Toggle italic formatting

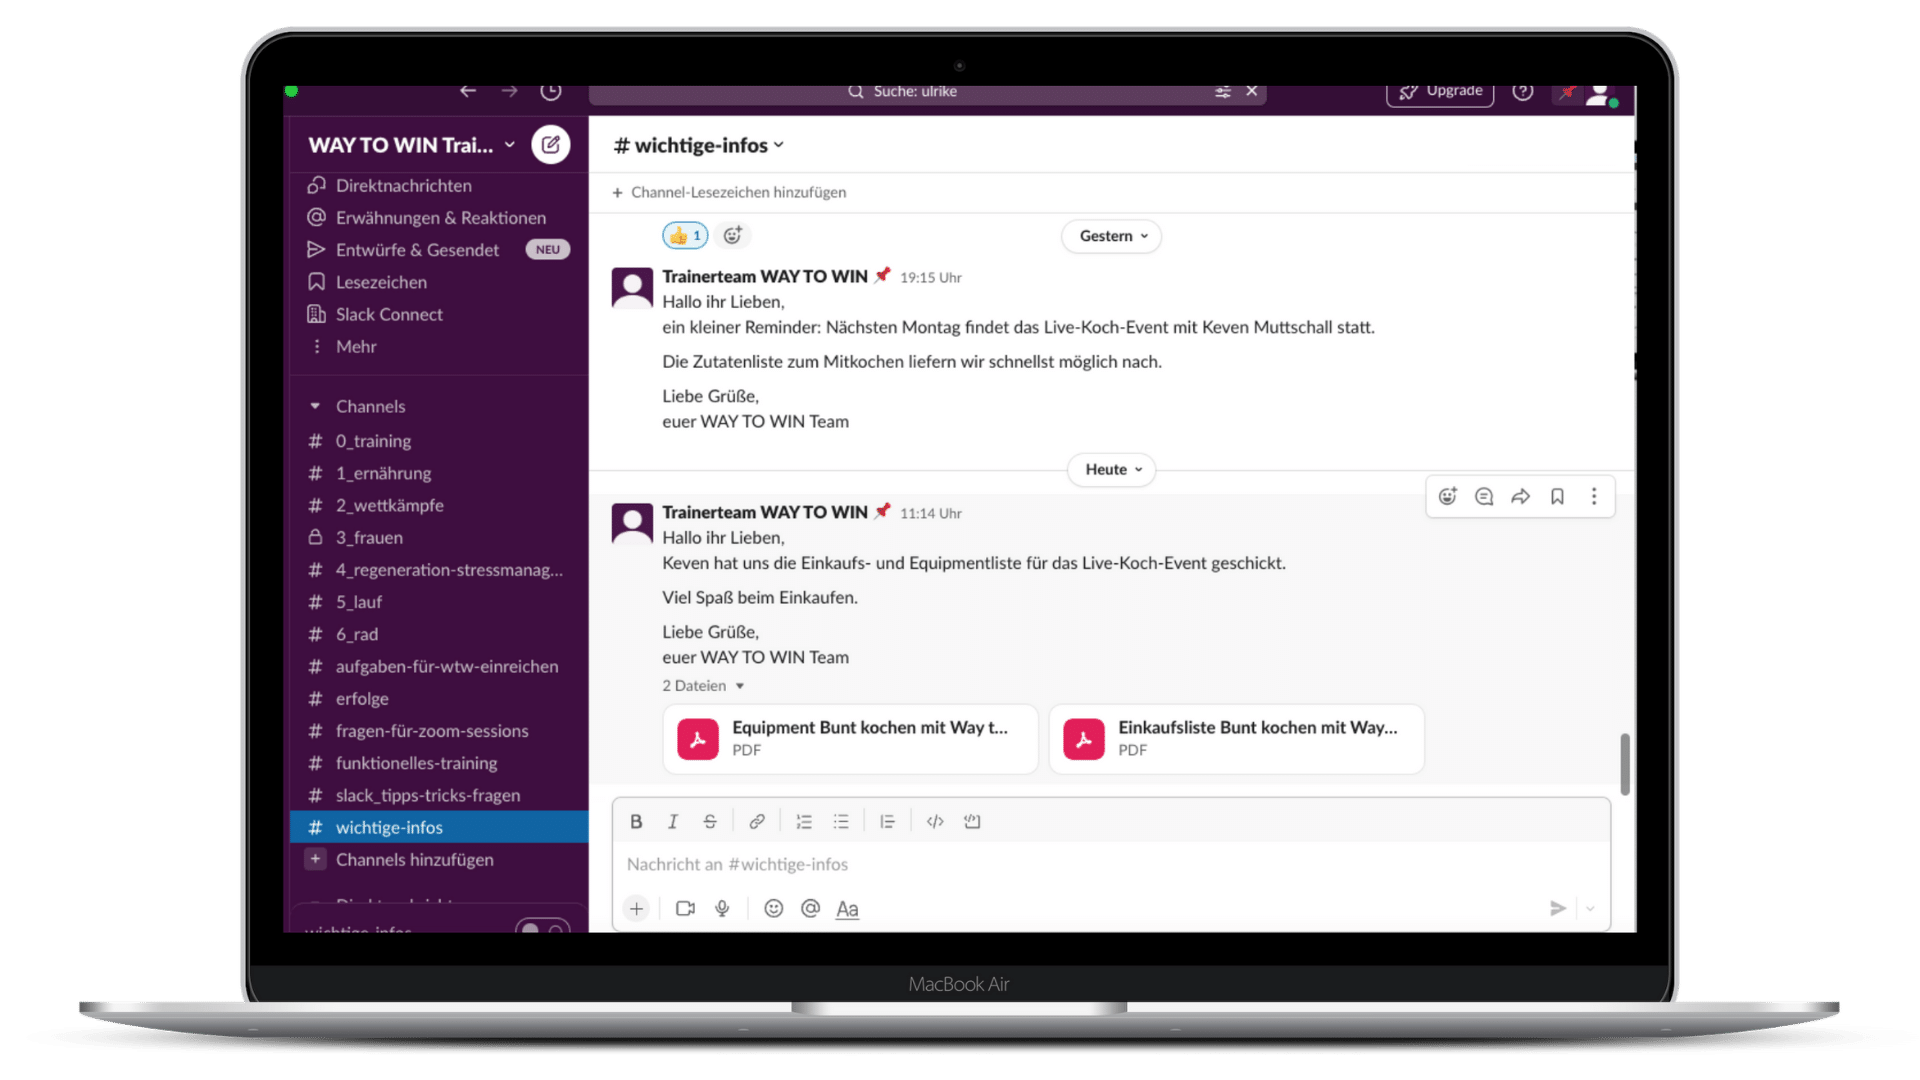tap(673, 822)
